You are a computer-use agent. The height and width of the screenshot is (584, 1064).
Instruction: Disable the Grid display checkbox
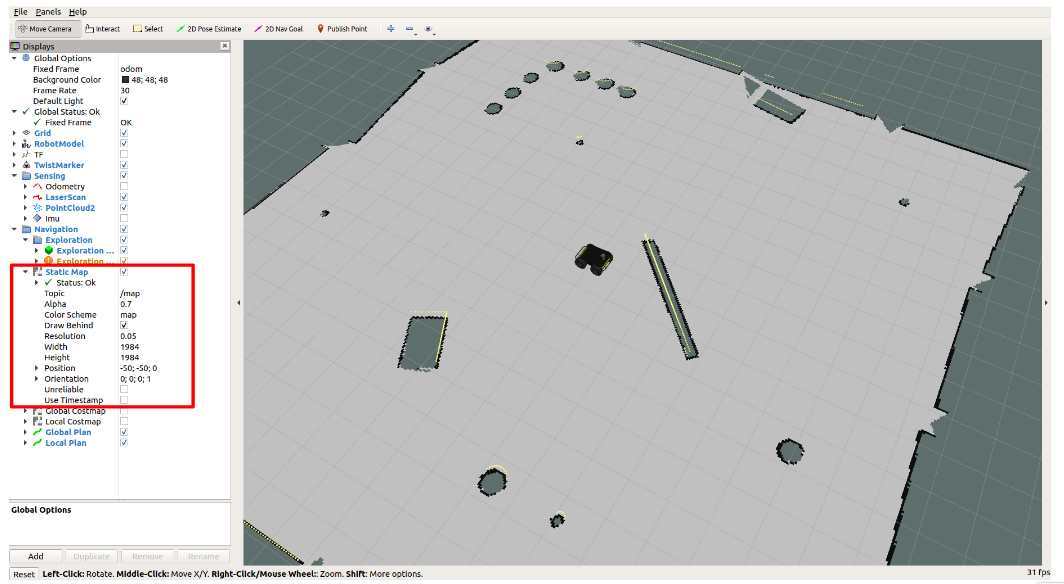[x=124, y=133]
